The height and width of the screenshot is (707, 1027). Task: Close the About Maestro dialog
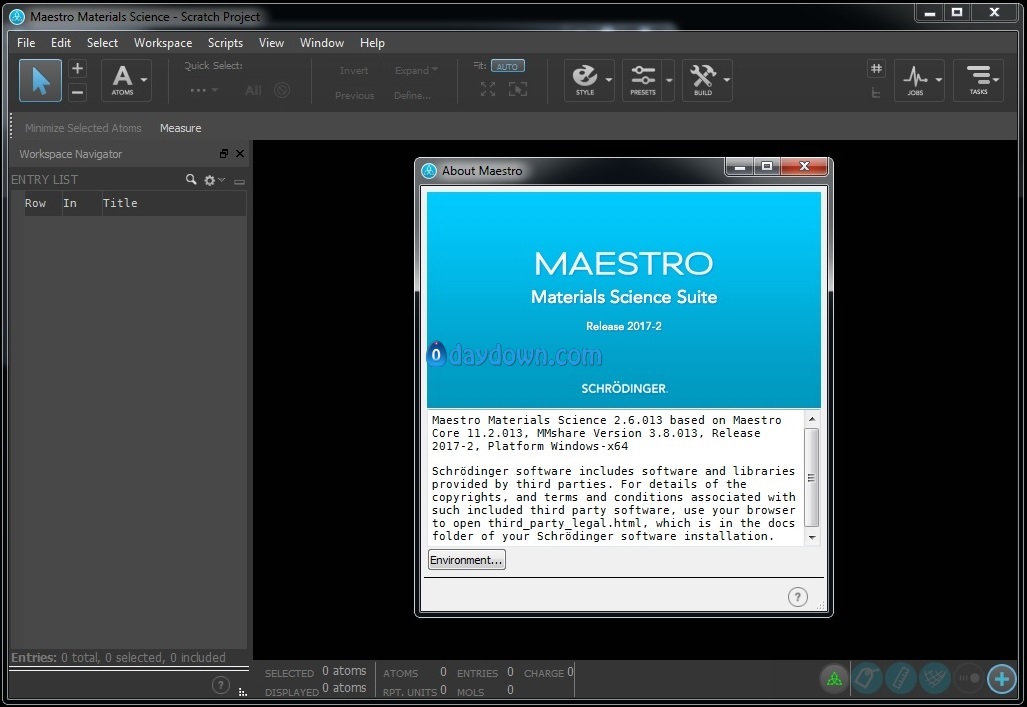pyautogui.click(x=804, y=166)
